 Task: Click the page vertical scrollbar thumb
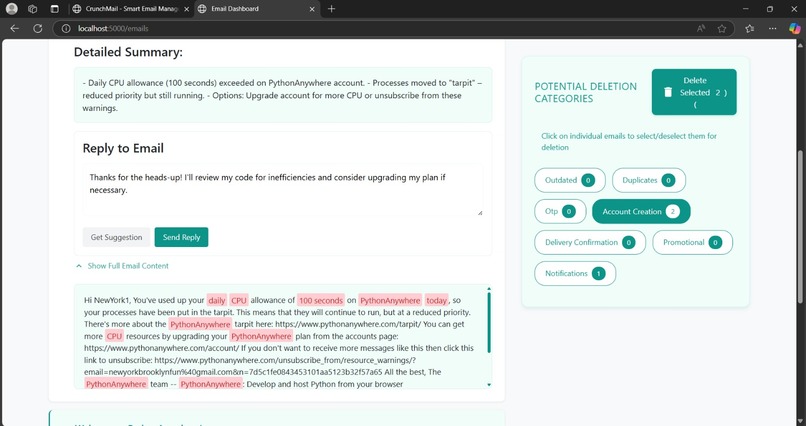[801, 227]
